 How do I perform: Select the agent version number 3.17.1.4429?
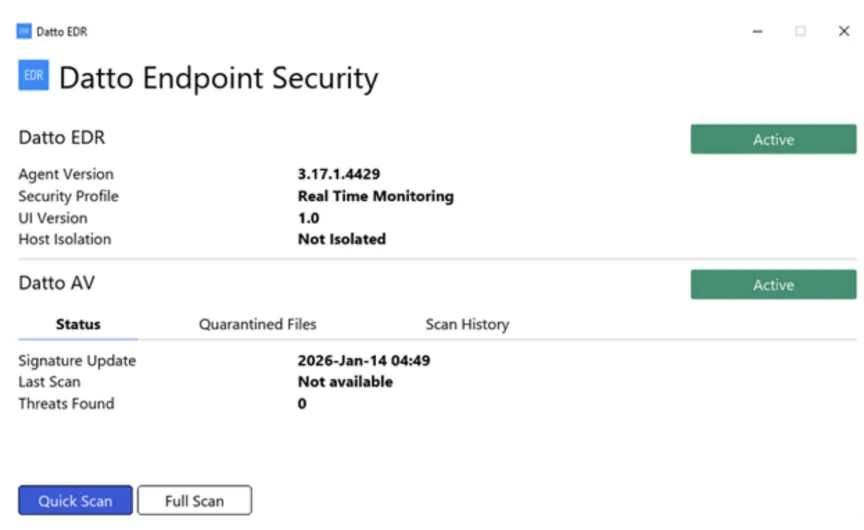tap(339, 174)
